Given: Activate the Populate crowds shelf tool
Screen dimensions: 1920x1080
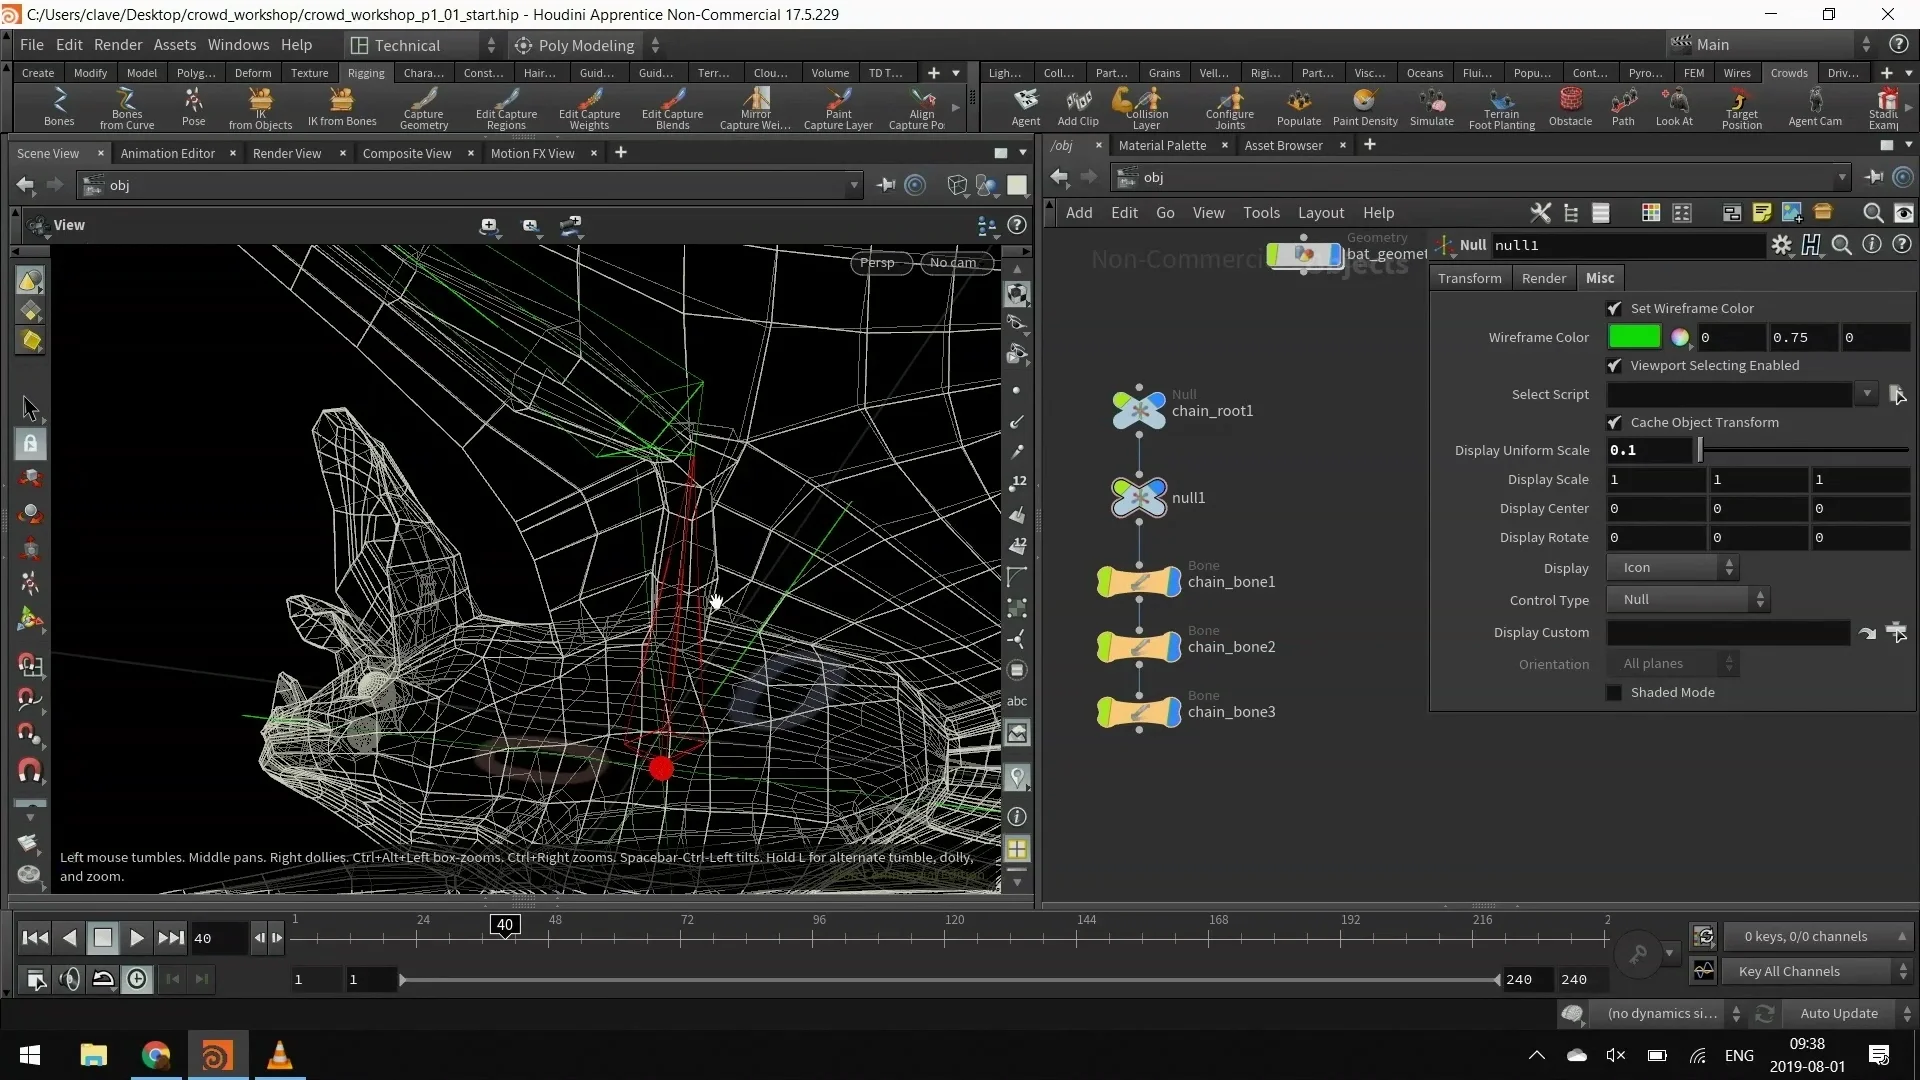Looking at the screenshot, I should 1298,108.
